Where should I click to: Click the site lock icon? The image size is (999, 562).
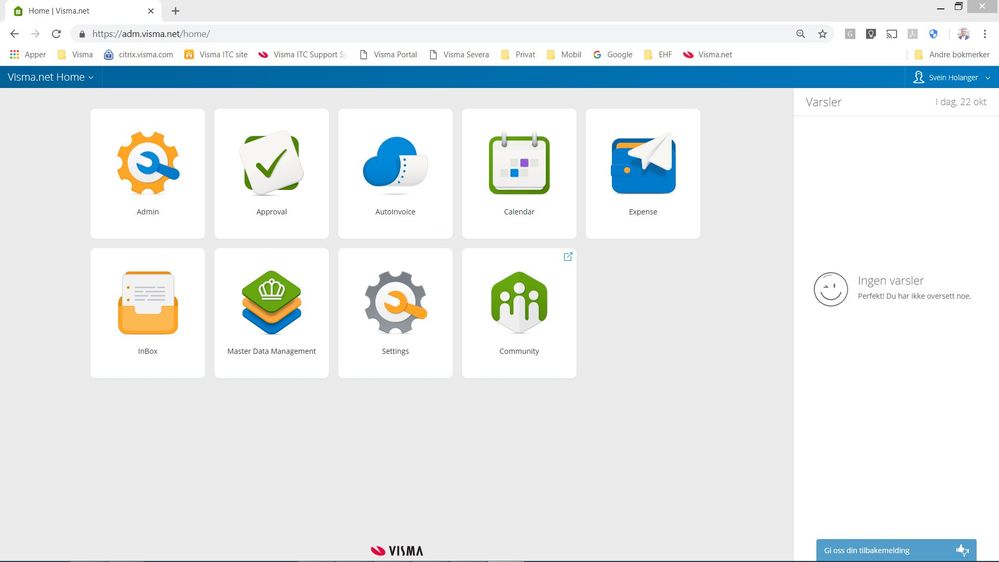[82, 34]
